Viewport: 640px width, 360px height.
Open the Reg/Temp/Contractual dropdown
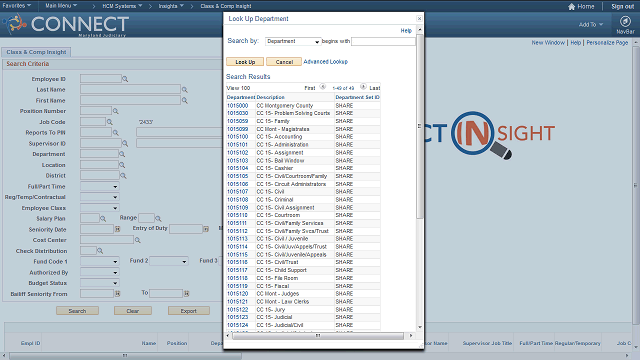pos(100,197)
